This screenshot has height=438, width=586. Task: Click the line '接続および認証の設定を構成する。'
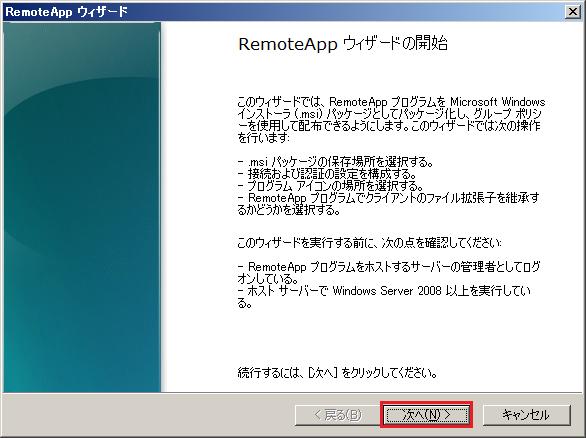(x=327, y=174)
